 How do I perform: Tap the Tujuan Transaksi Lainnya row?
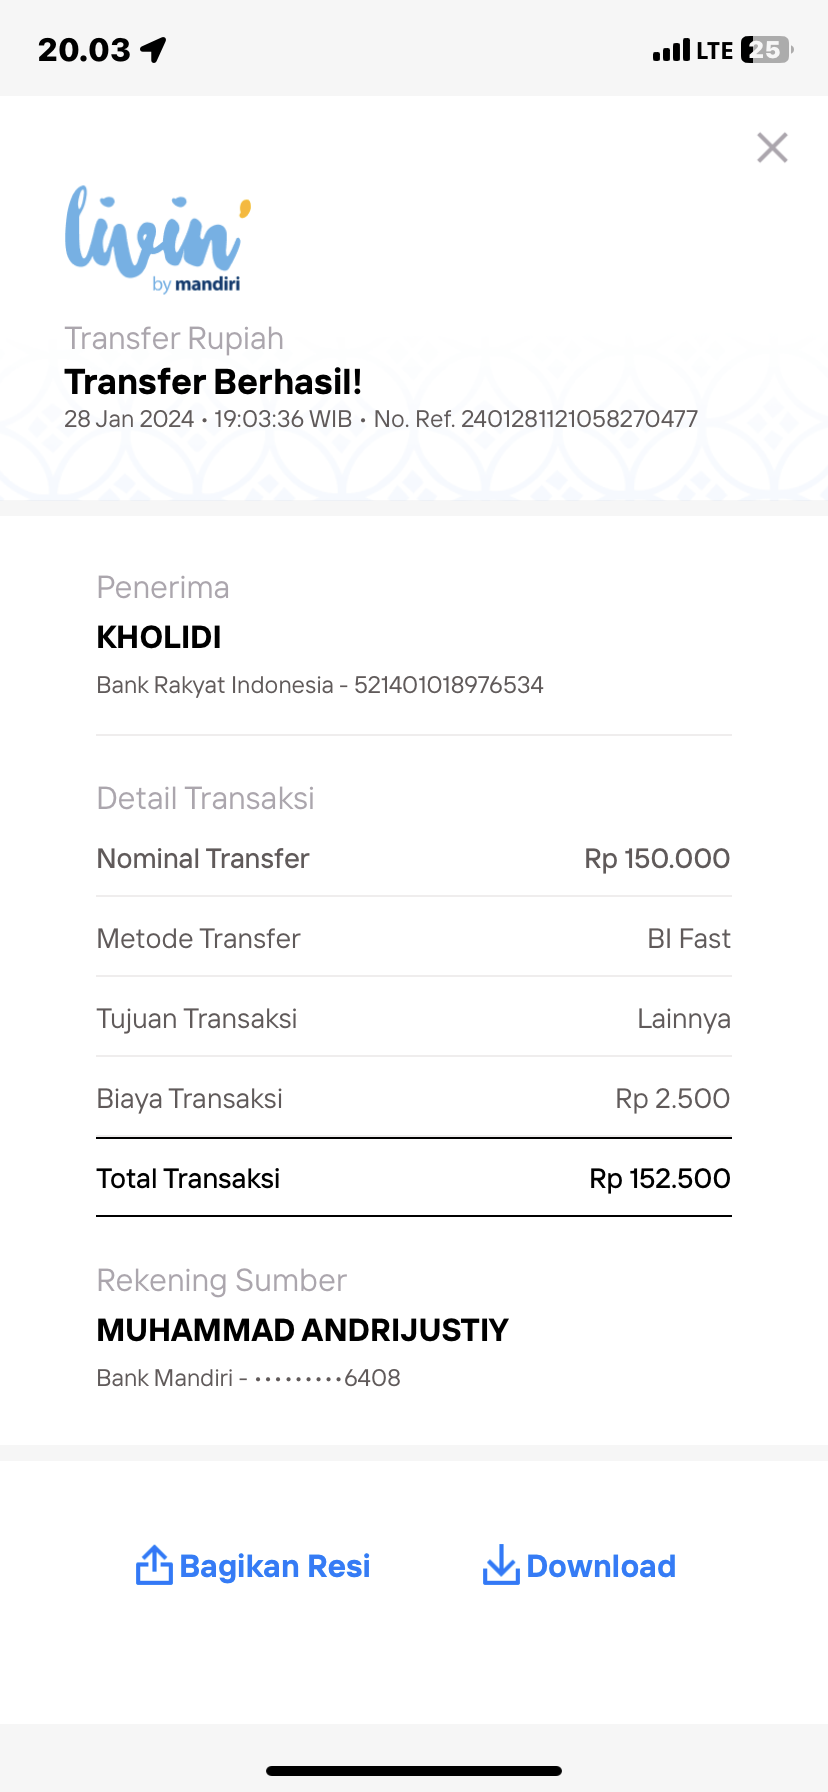click(x=414, y=1018)
